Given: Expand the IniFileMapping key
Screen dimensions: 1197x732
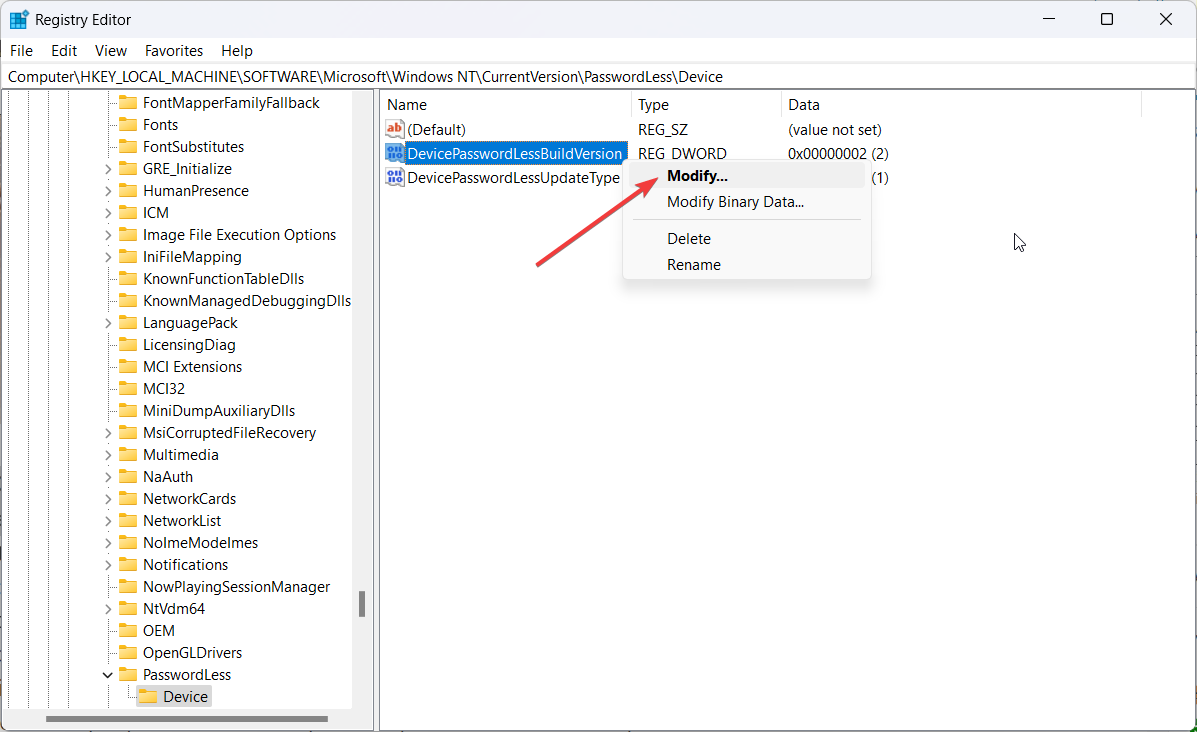Looking at the screenshot, I should click(x=108, y=257).
